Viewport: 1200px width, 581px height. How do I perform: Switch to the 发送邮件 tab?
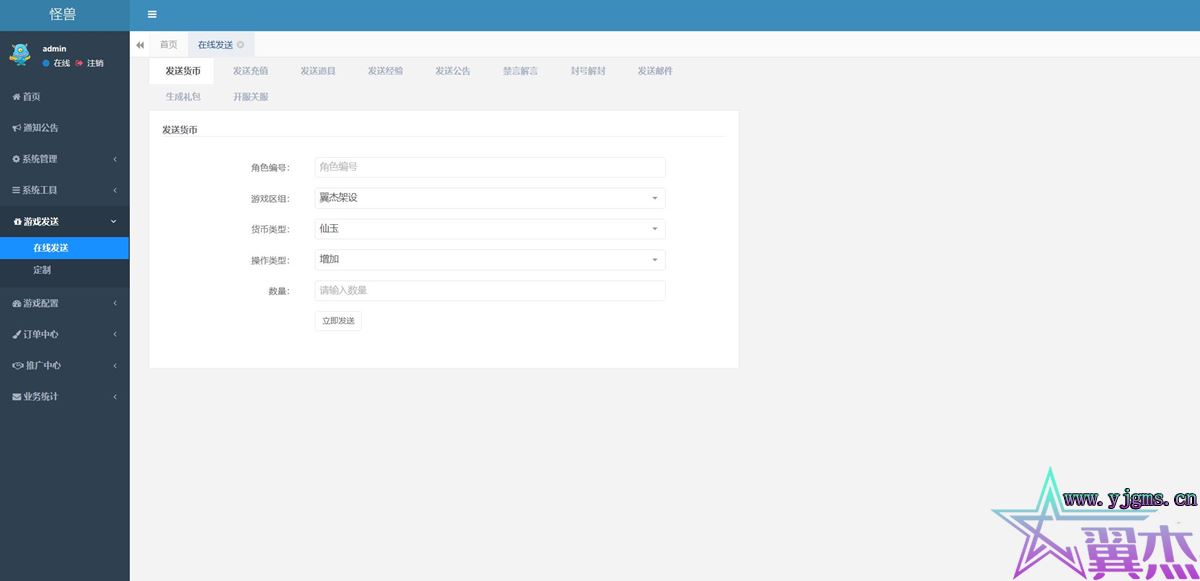click(x=655, y=71)
